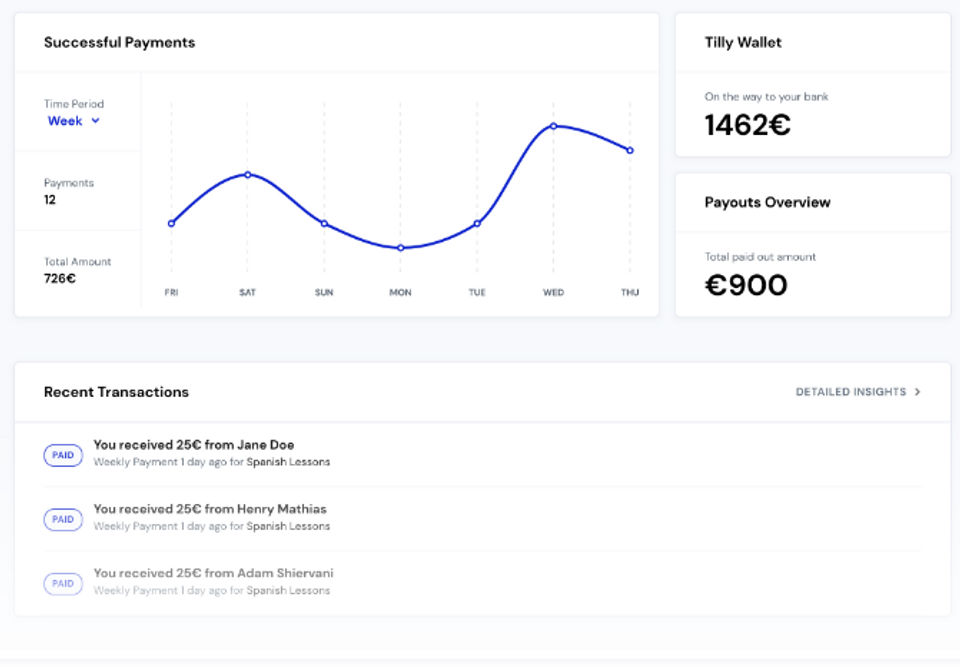The image size is (960, 667).
Task: Click the Successful Payments heading
Action: (x=119, y=42)
